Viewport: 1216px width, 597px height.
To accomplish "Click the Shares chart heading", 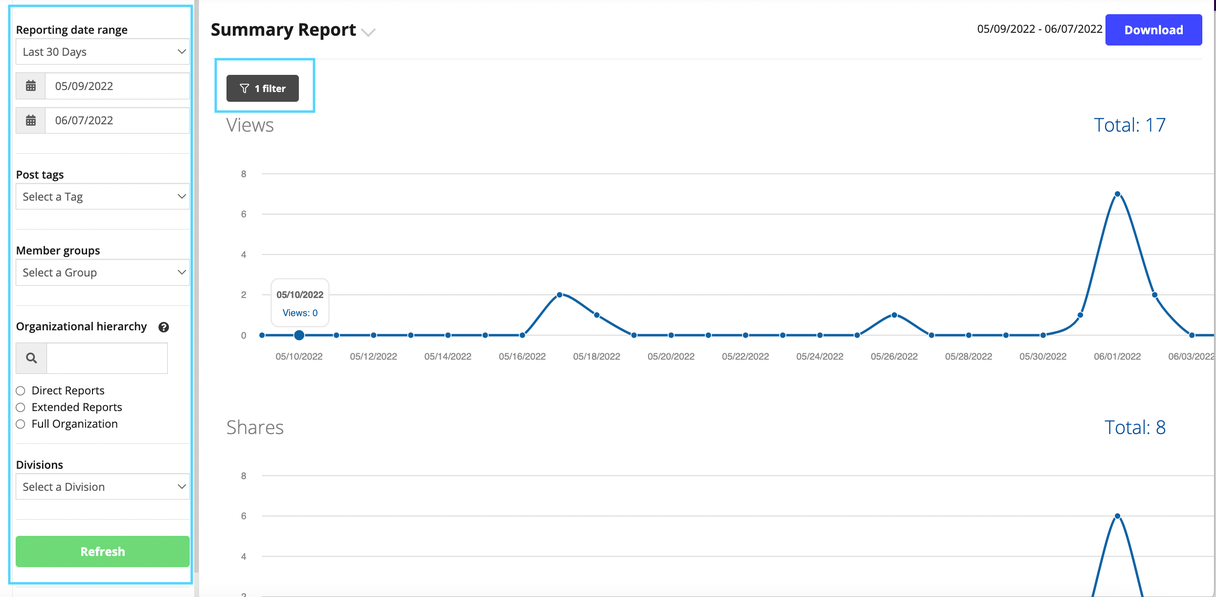I will [255, 427].
